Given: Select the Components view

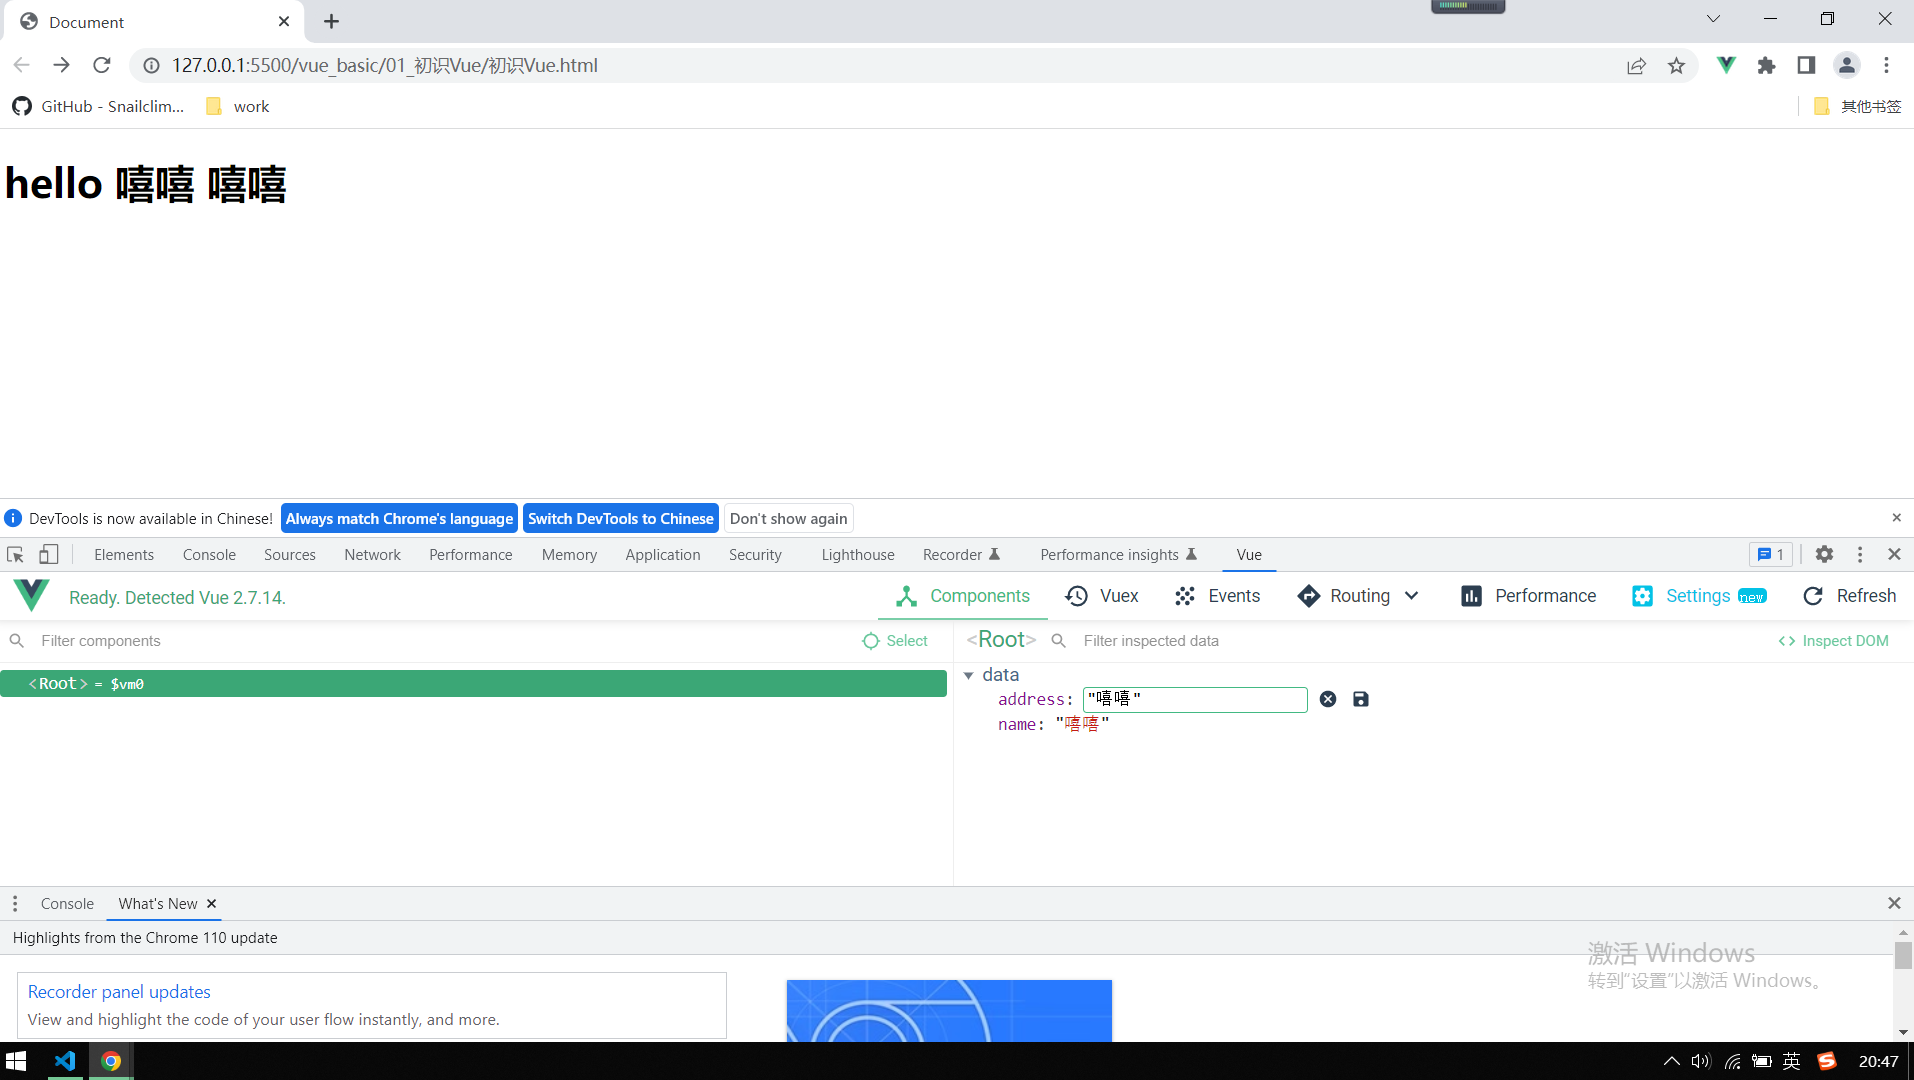Looking at the screenshot, I should [x=963, y=596].
